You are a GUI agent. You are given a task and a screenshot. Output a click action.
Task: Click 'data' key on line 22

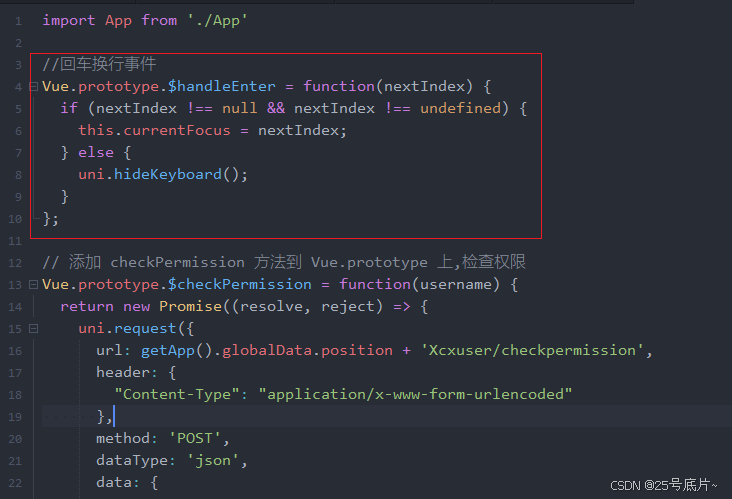[x=114, y=483]
